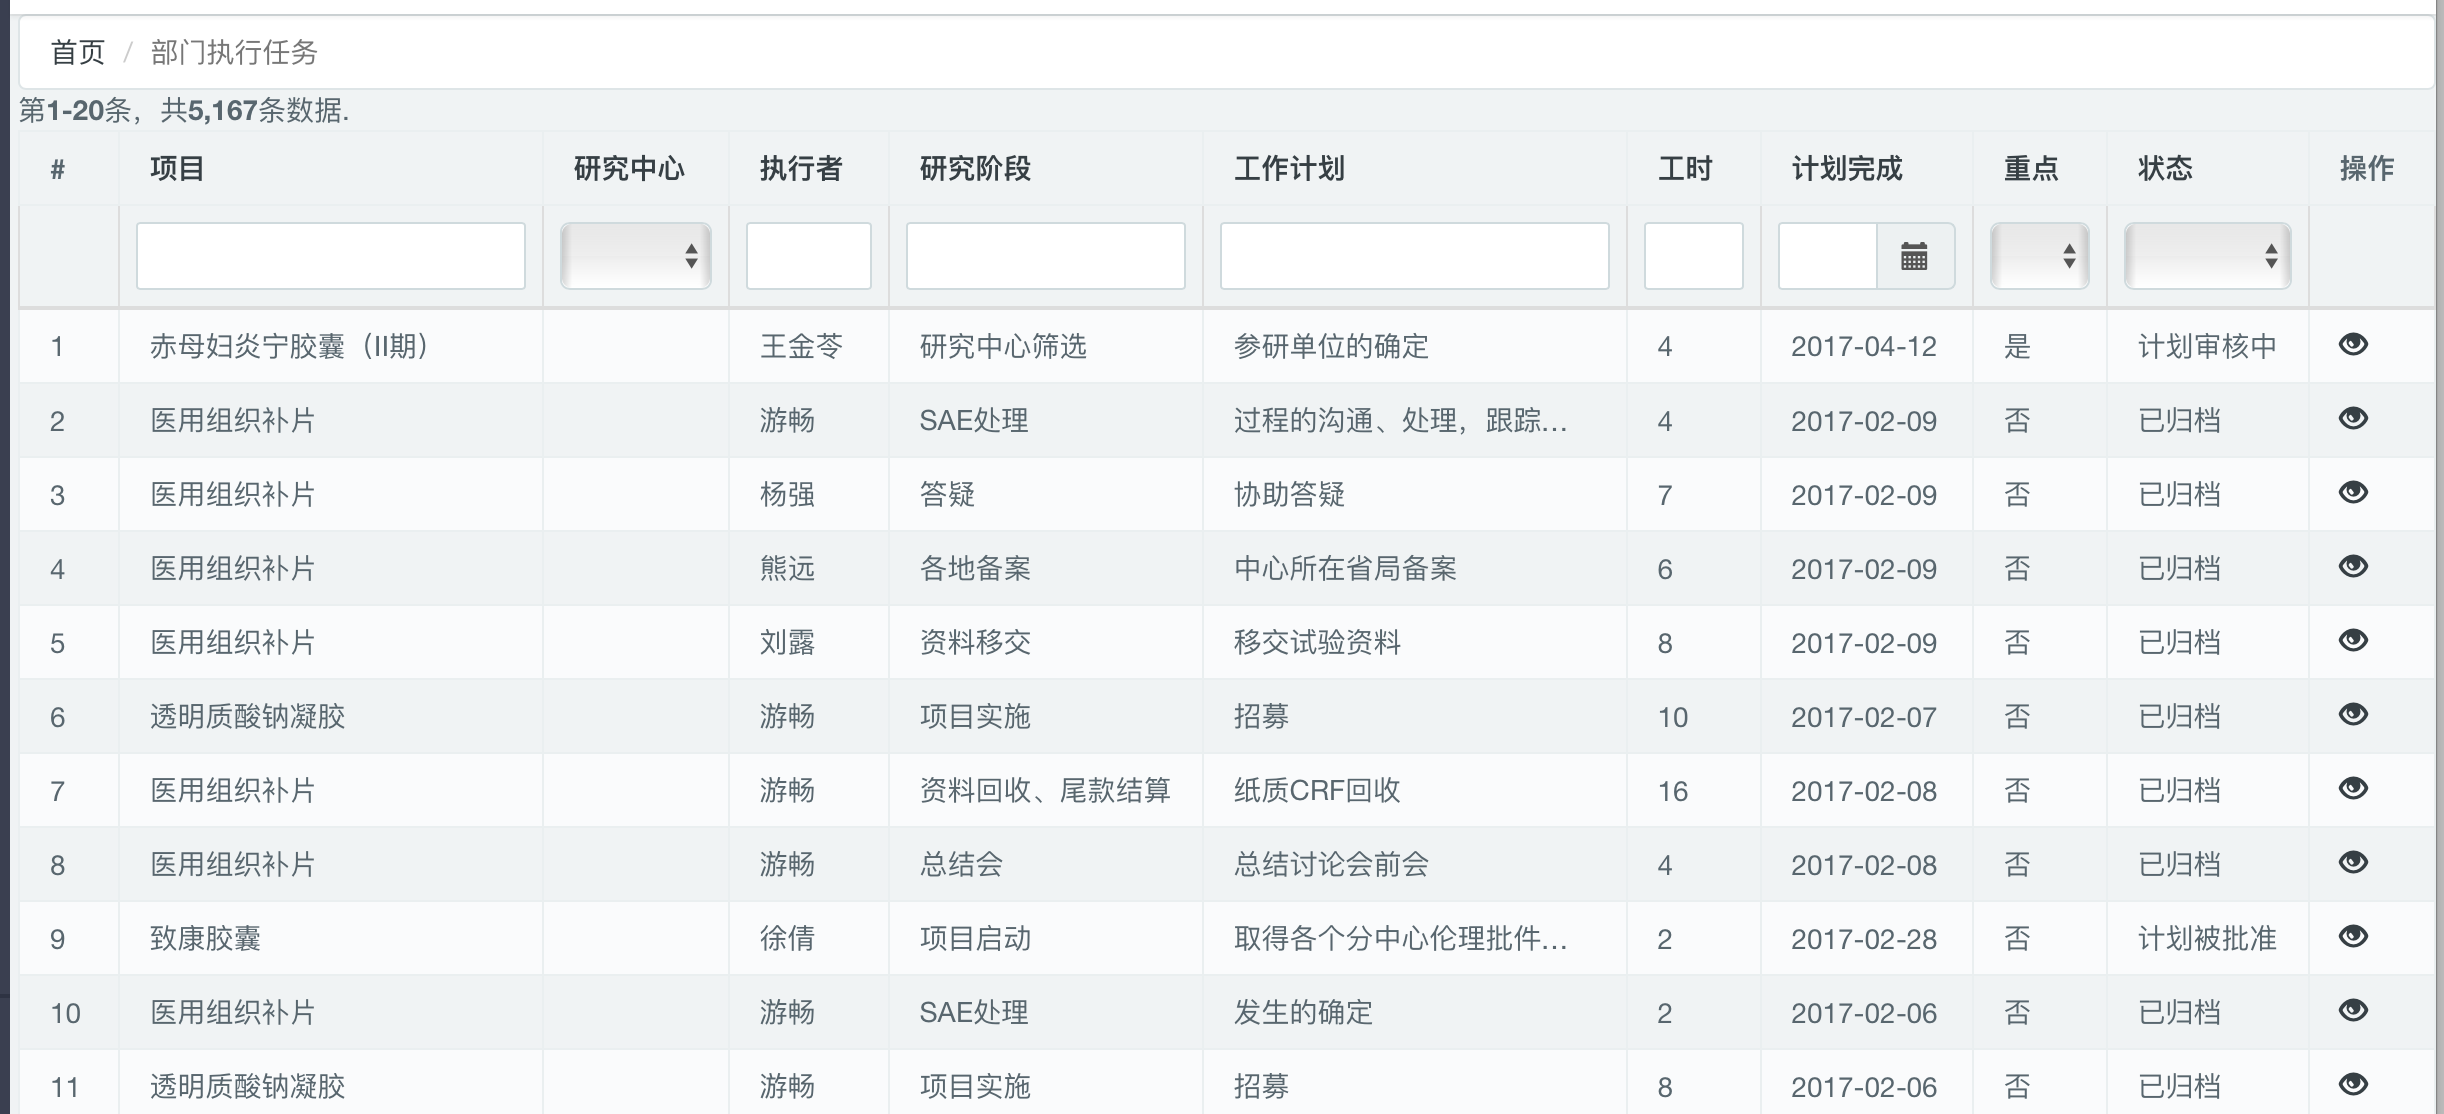Click 计划审核中 status cell

2207,346
